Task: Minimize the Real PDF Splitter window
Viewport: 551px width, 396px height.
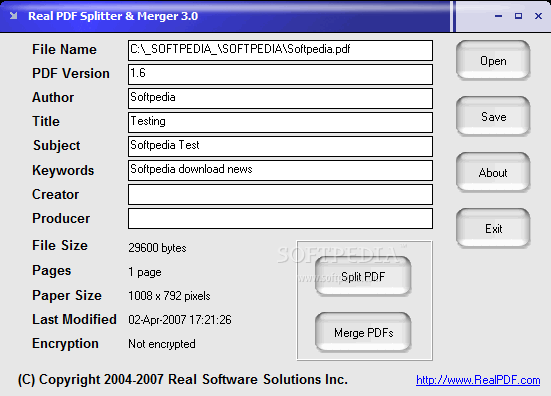Action: [498, 16]
